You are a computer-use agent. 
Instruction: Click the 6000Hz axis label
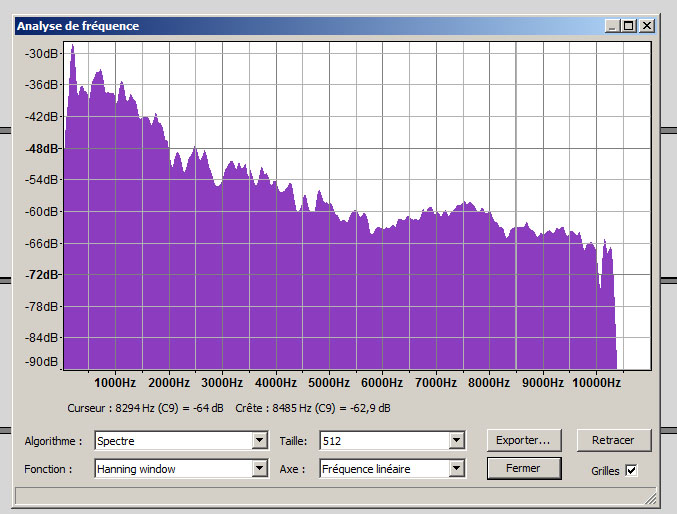(382, 383)
